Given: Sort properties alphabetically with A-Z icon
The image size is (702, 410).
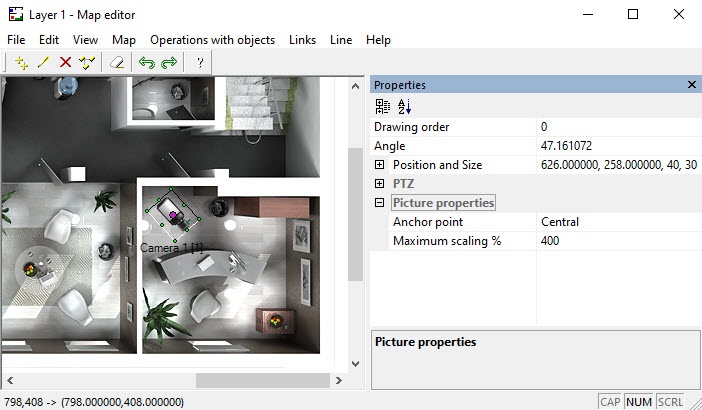Looking at the screenshot, I should pos(404,107).
